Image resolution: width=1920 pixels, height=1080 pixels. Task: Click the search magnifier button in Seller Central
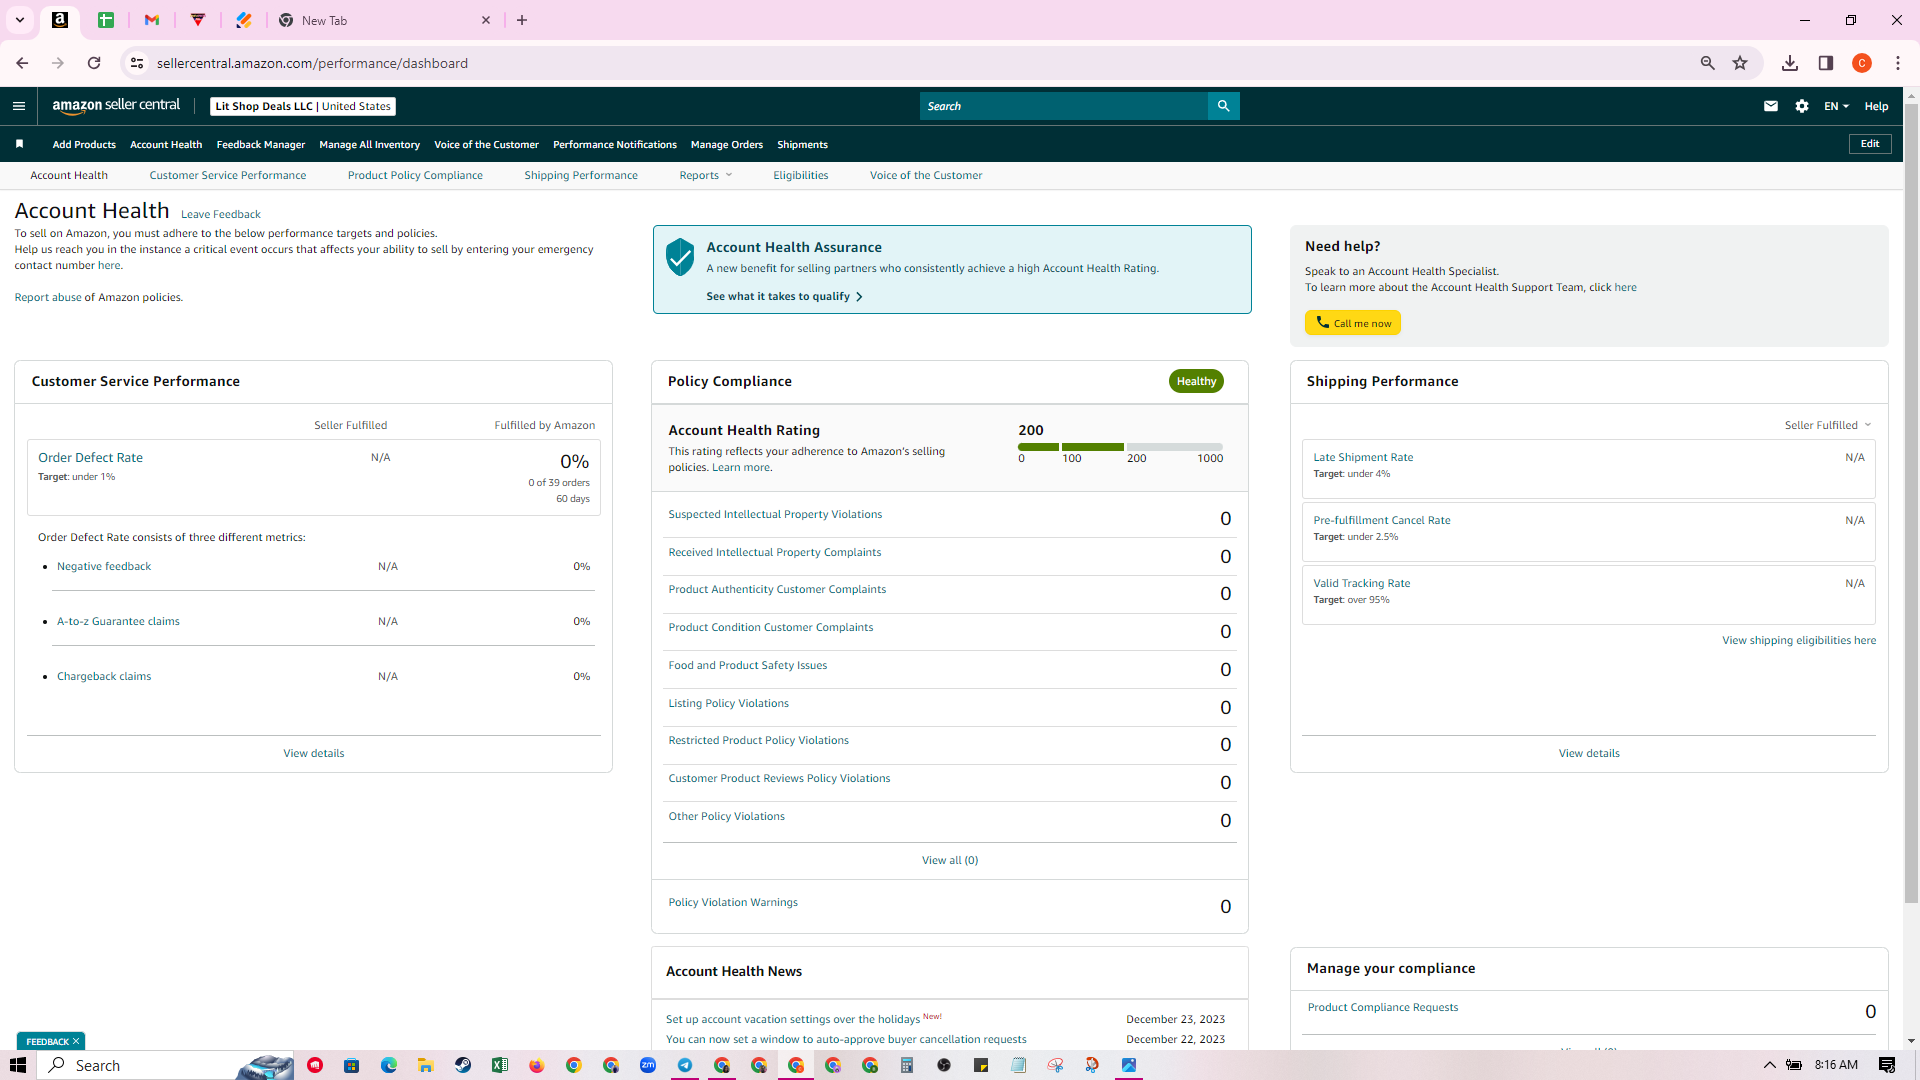point(1223,106)
